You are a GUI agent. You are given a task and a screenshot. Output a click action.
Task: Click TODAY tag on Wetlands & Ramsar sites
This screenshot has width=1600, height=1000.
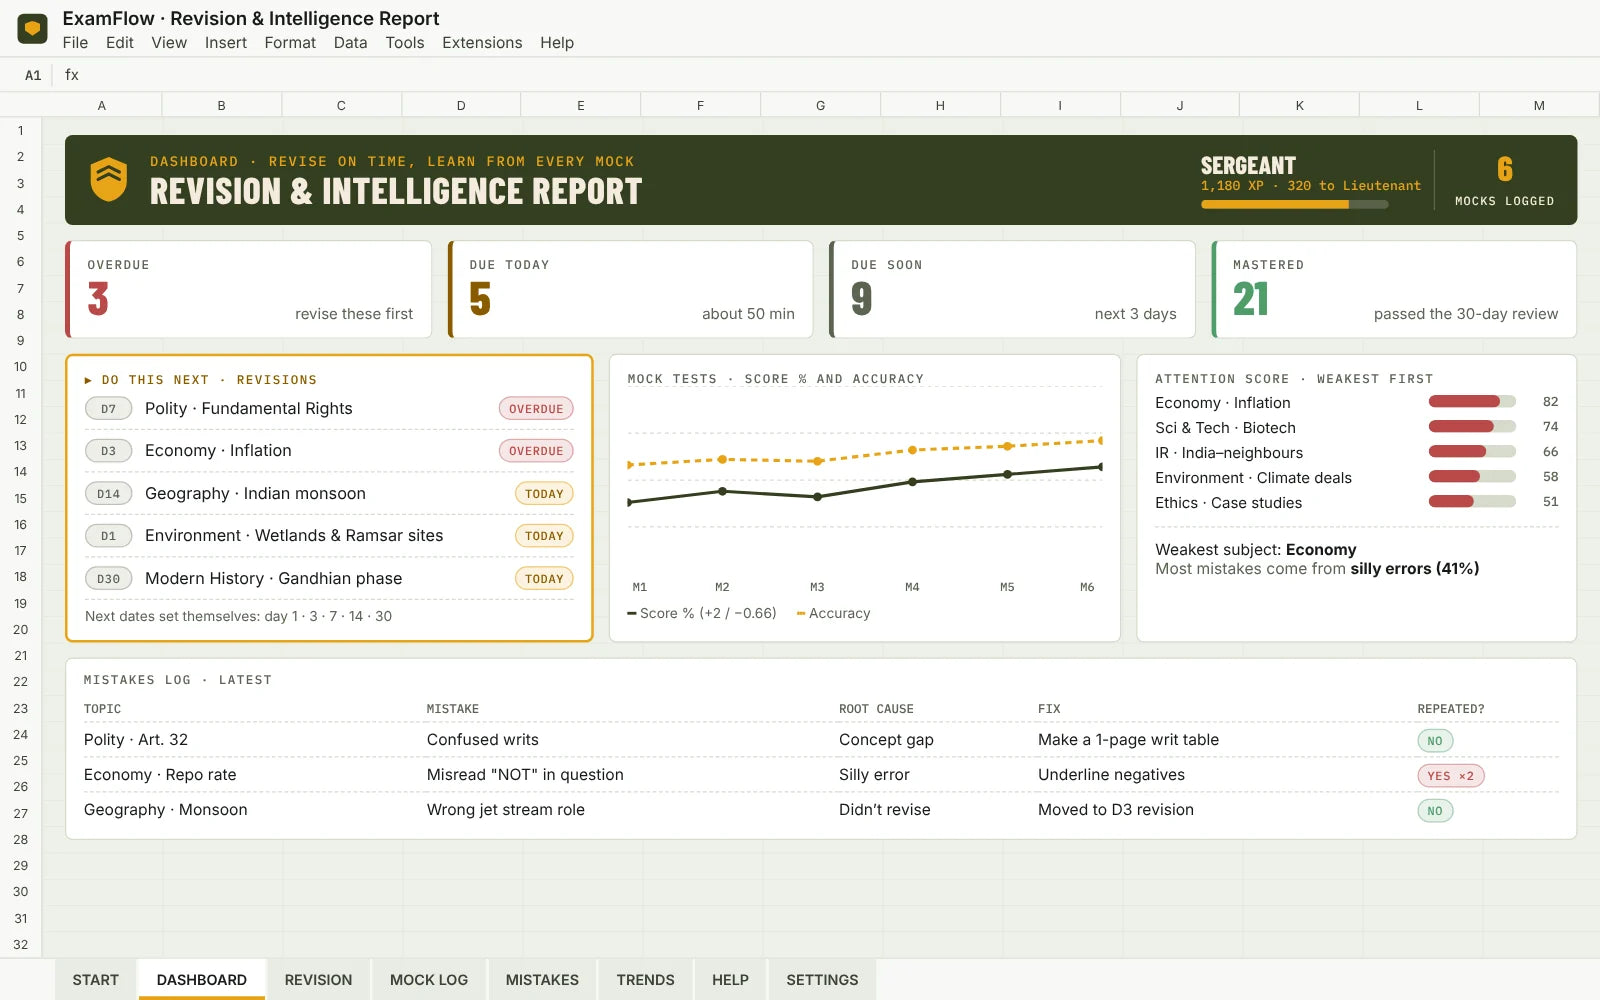(544, 536)
